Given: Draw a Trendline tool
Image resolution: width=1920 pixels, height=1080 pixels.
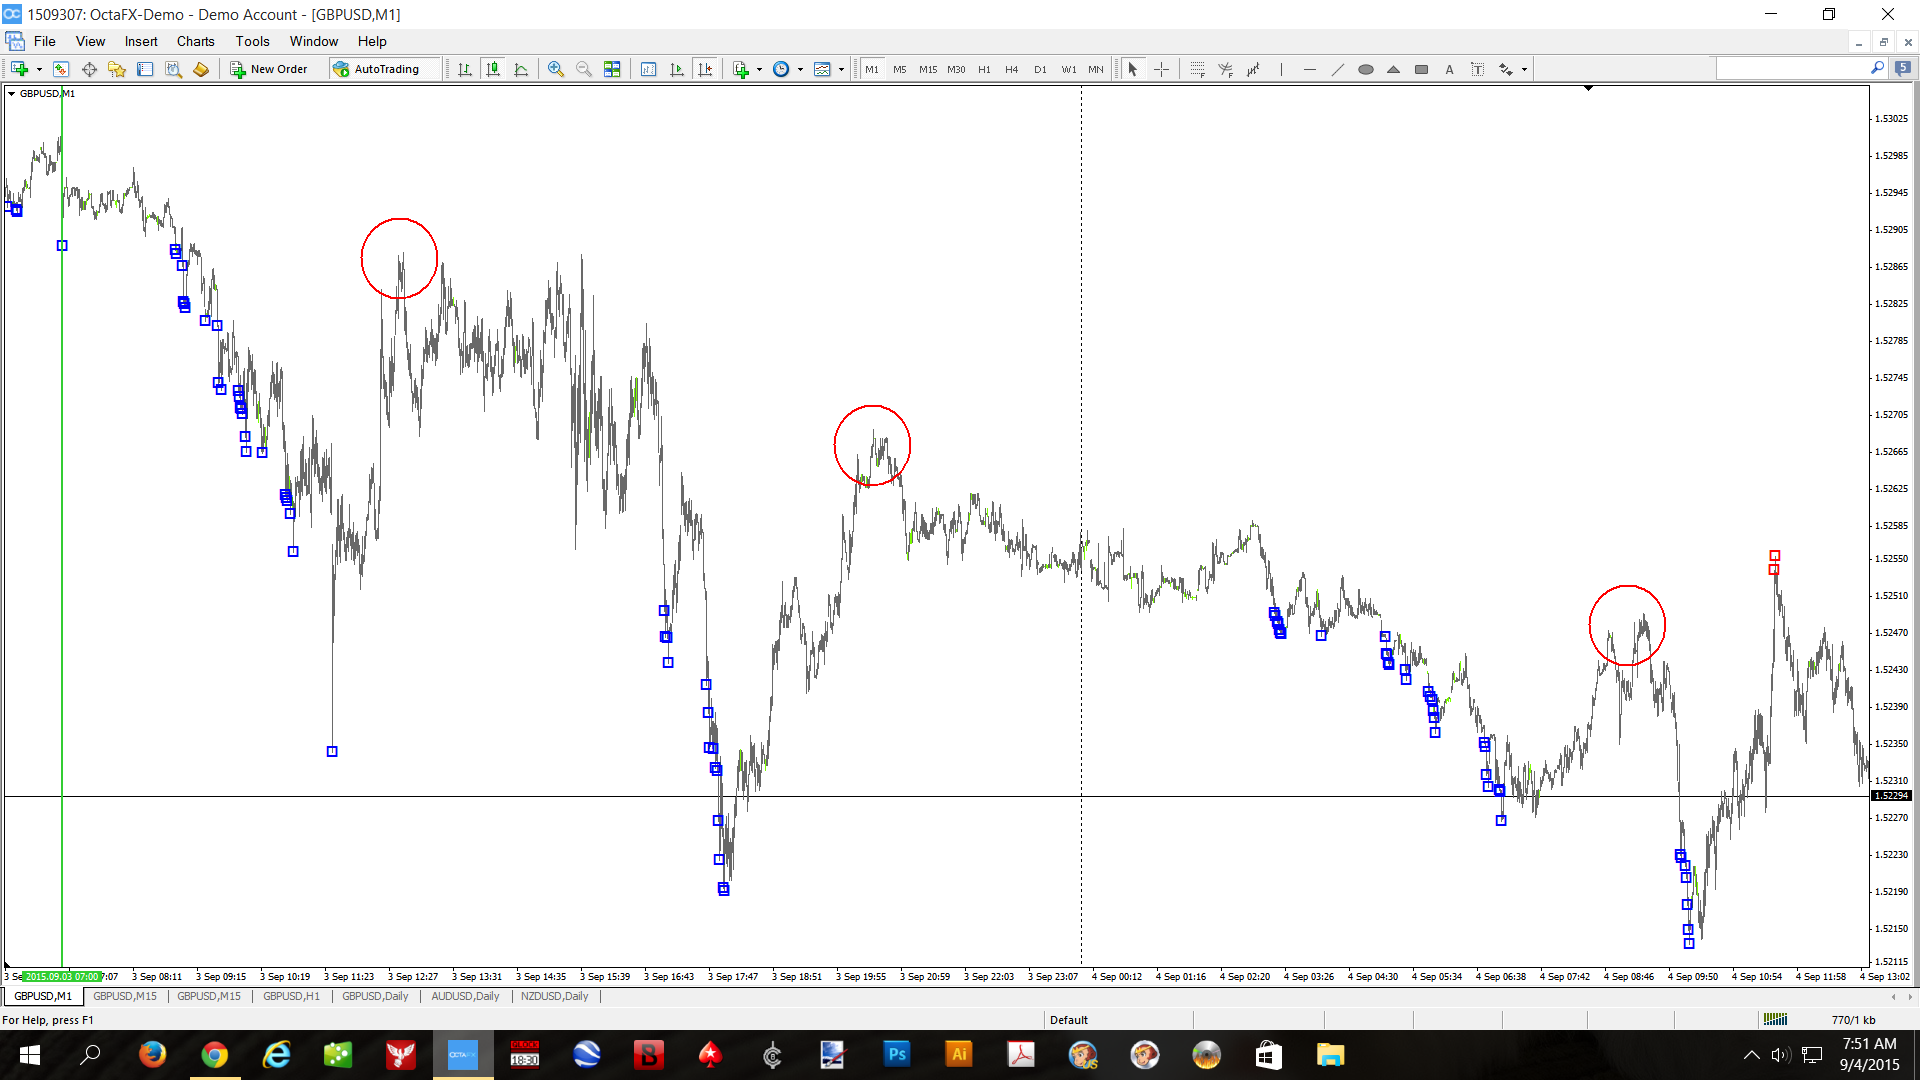Looking at the screenshot, I should tap(1337, 69).
